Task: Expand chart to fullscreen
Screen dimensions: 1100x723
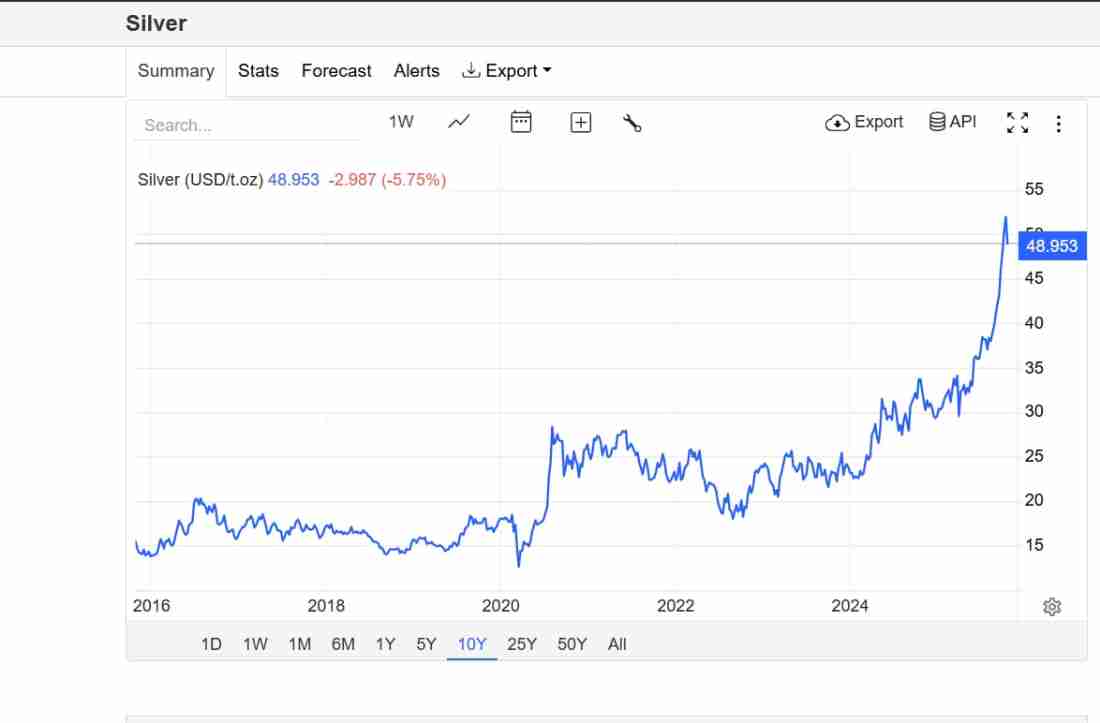Action: tap(1018, 123)
